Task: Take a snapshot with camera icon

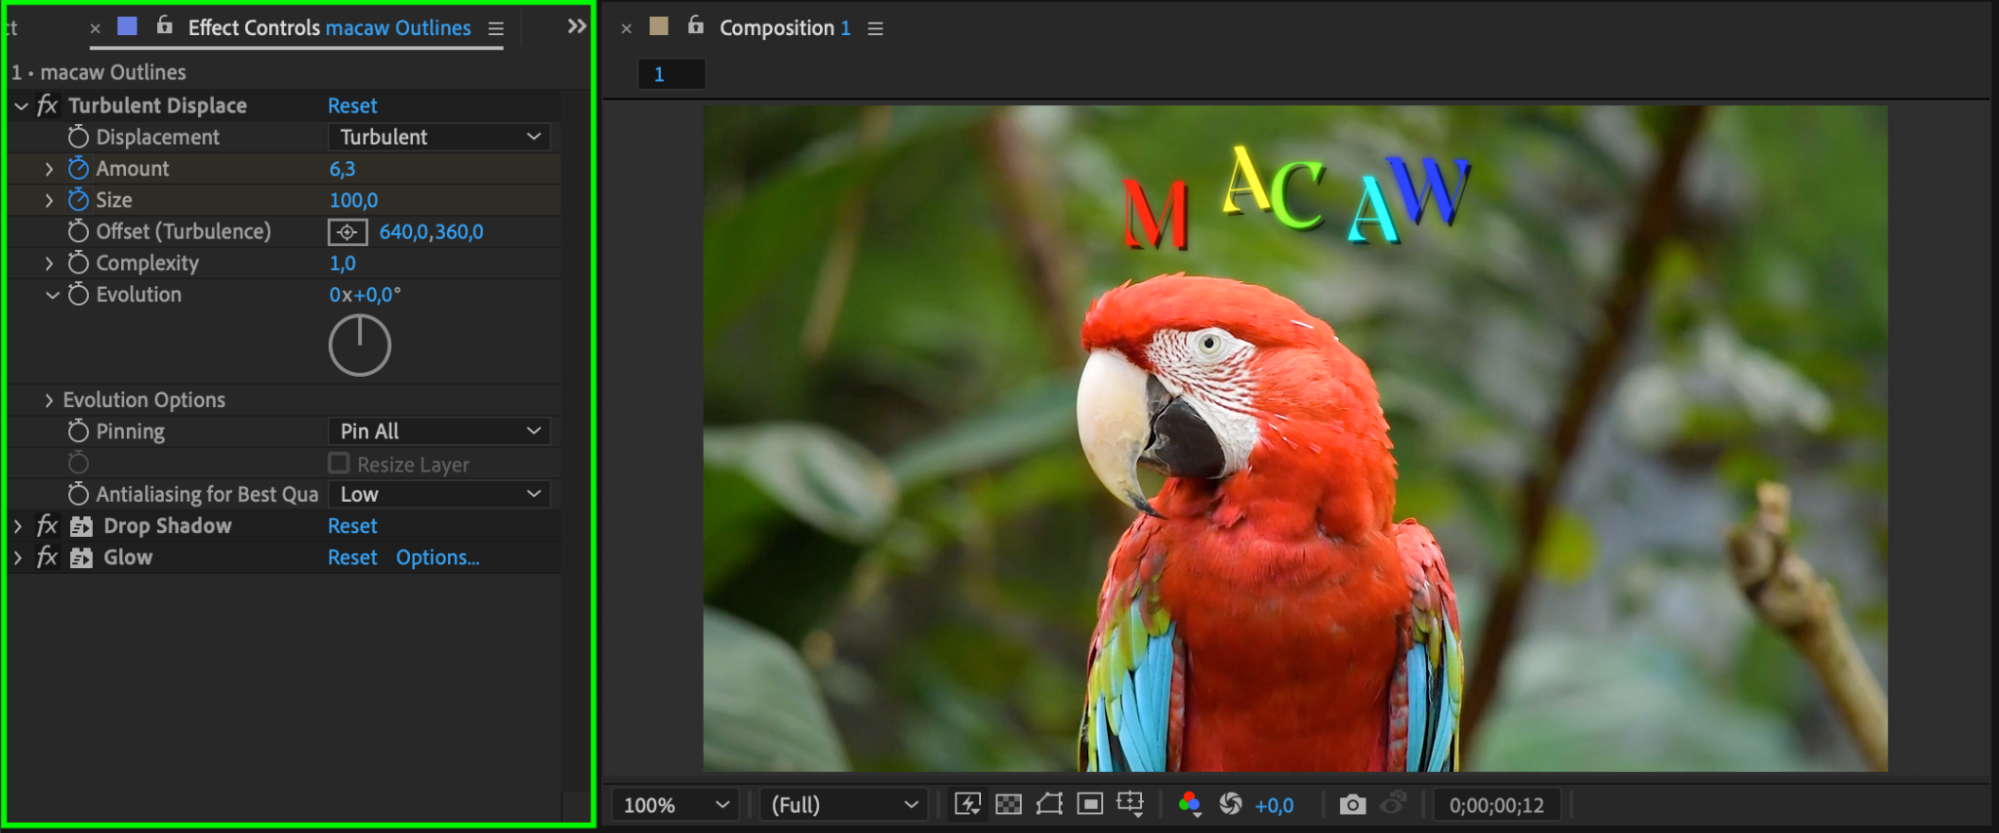Action: click(x=1352, y=804)
